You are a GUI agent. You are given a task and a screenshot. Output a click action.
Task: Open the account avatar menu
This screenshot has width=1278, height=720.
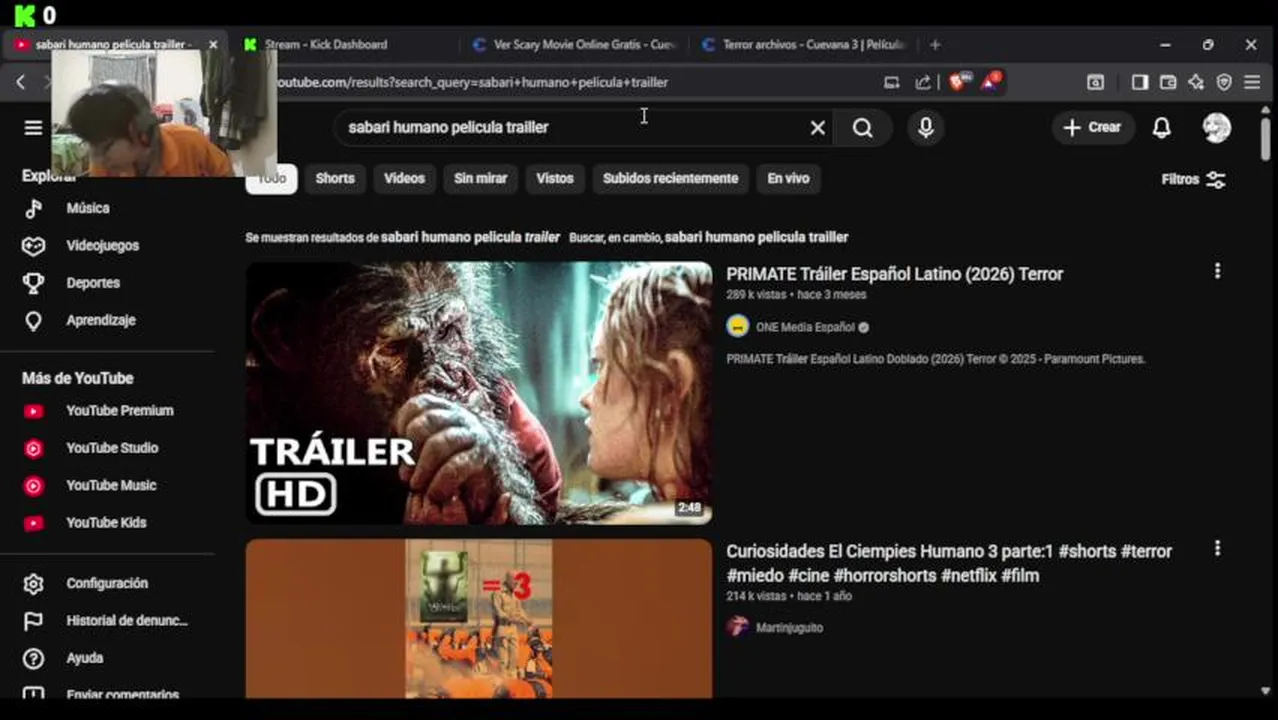tap(1216, 127)
